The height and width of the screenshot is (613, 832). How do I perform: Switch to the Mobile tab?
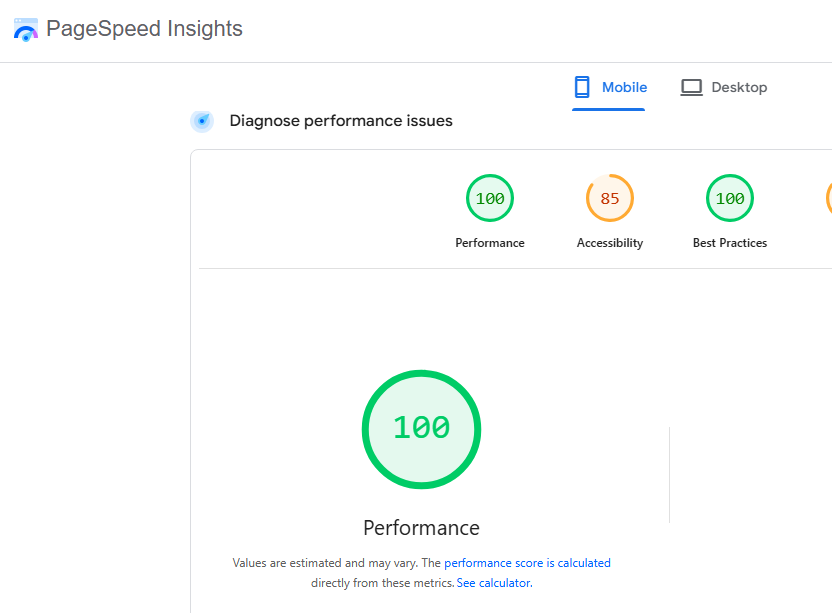point(610,88)
